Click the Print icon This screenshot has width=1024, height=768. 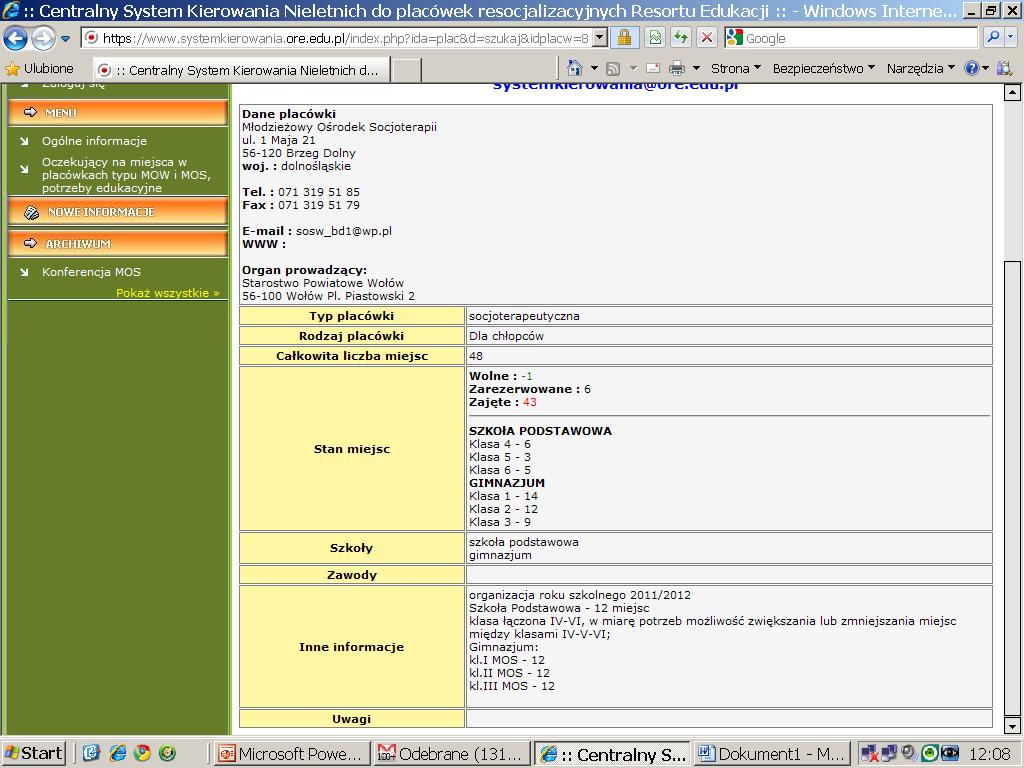pos(677,69)
